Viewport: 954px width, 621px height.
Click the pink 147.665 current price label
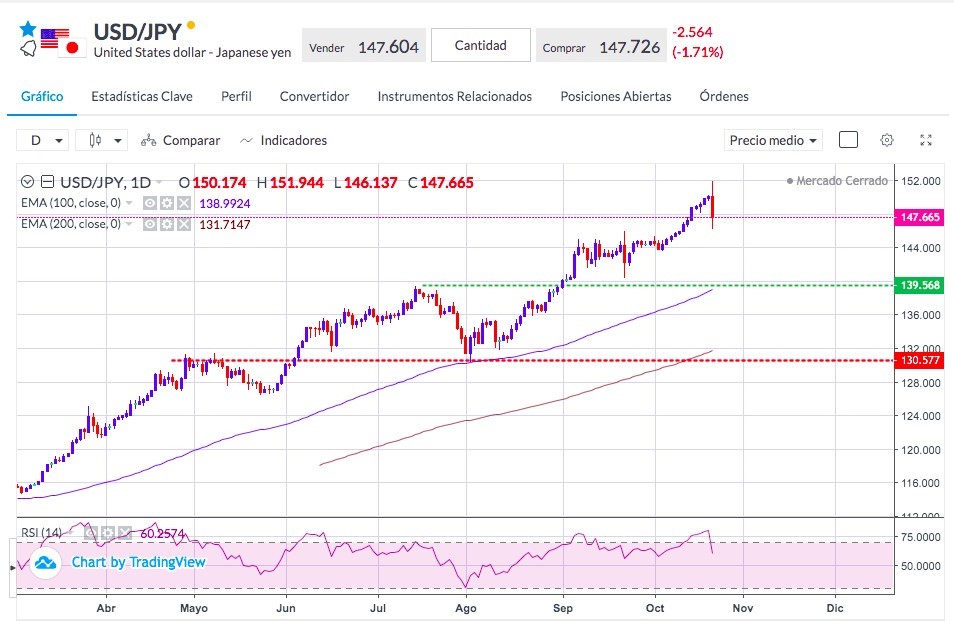[919, 217]
